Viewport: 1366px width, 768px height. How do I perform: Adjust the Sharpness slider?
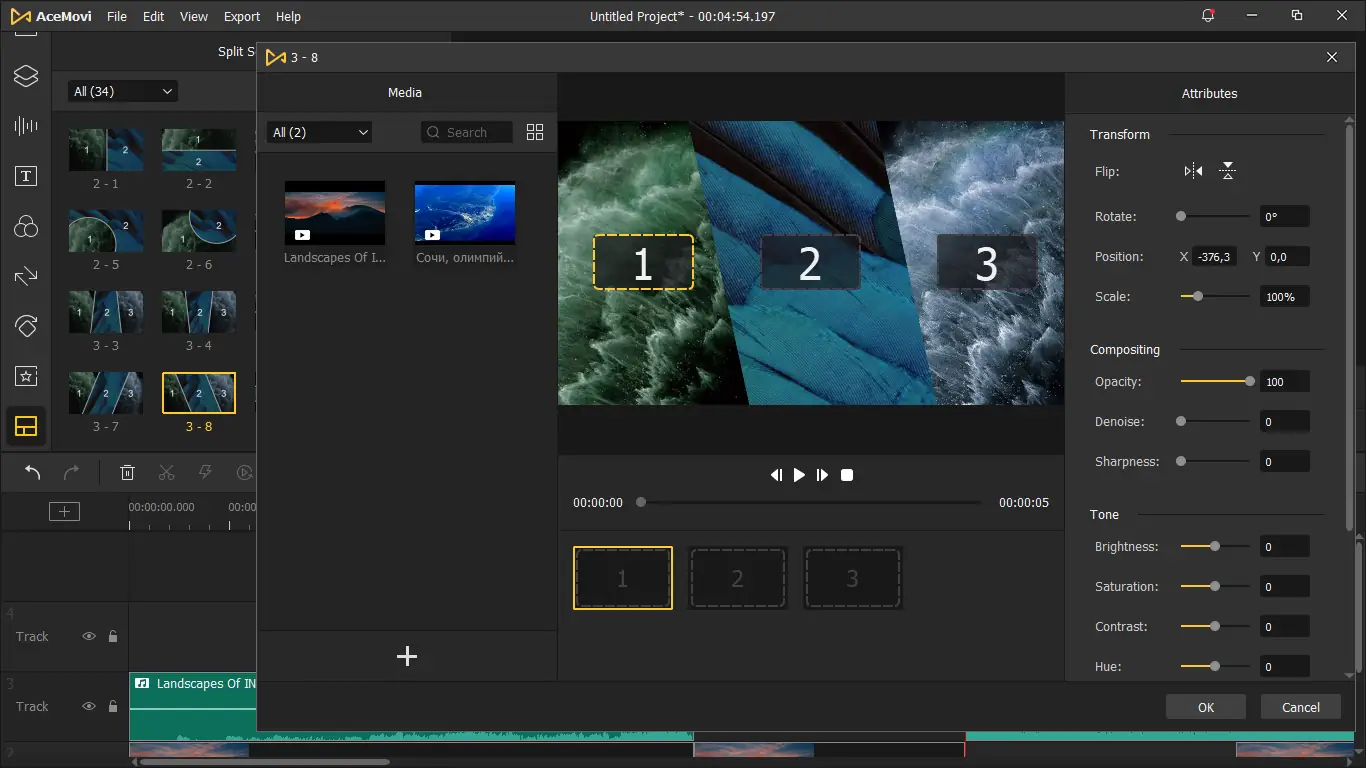click(x=1215, y=461)
